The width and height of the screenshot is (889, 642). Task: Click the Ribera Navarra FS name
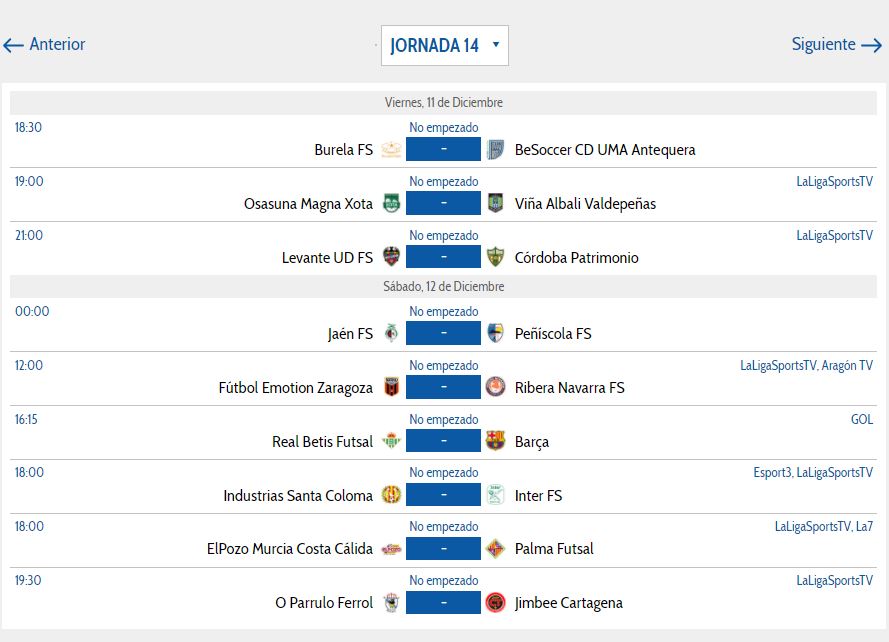569,388
